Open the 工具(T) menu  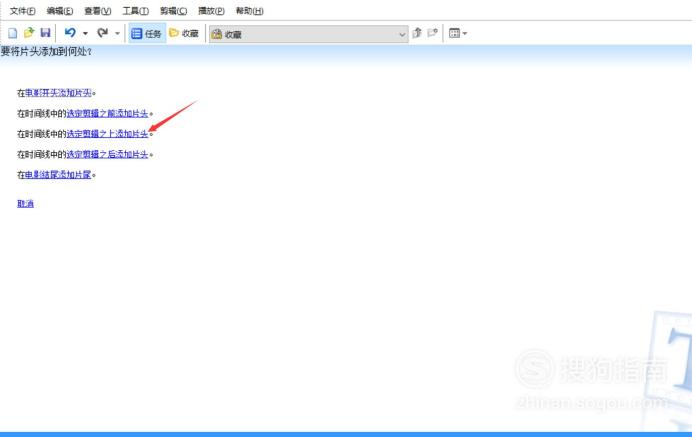tap(135, 11)
